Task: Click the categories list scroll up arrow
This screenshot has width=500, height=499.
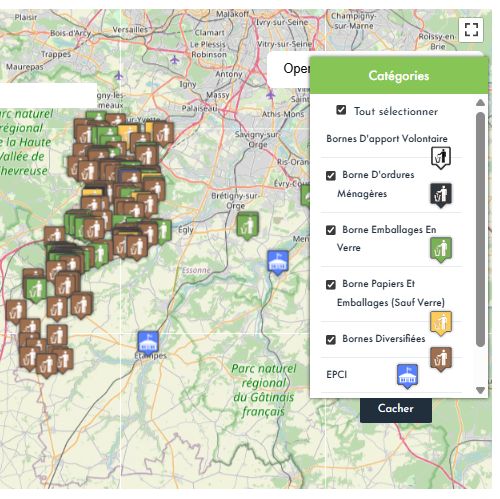Action: click(480, 102)
